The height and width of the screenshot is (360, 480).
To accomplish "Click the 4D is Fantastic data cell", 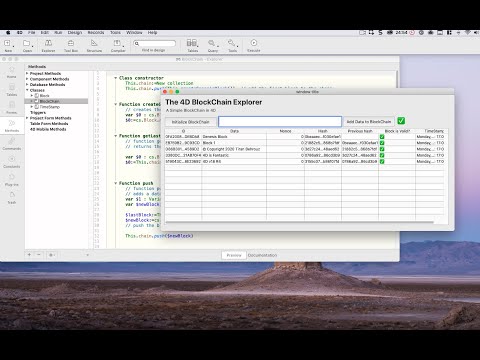I will click(x=234, y=155).
